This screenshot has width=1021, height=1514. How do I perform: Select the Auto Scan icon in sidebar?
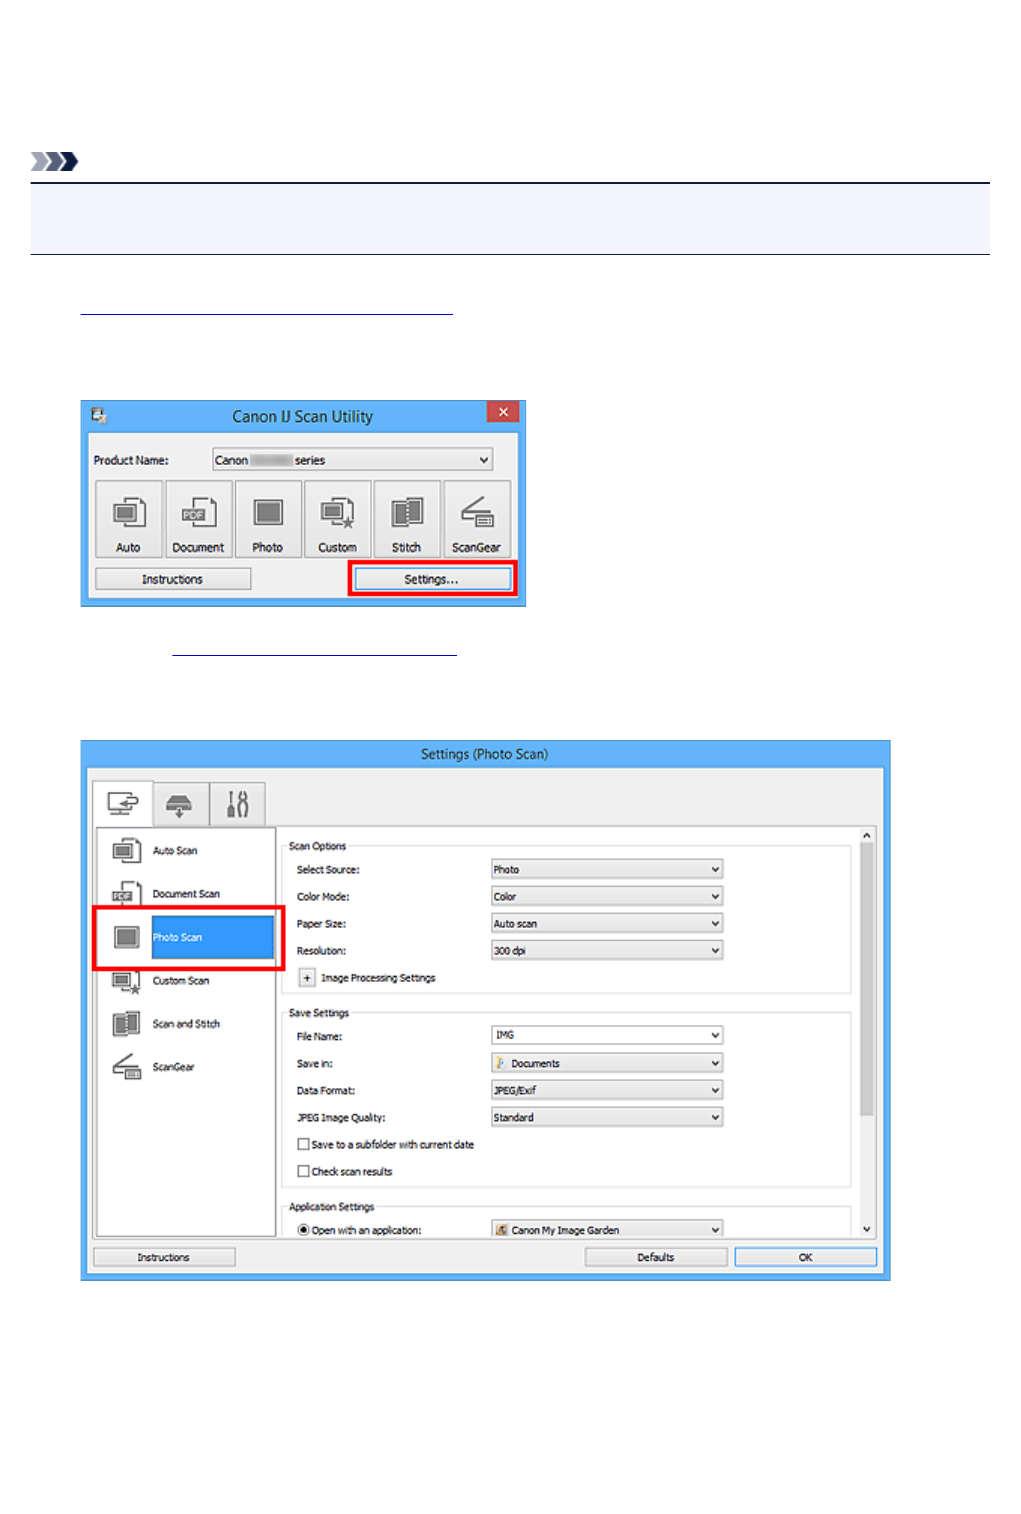(126, 850)
